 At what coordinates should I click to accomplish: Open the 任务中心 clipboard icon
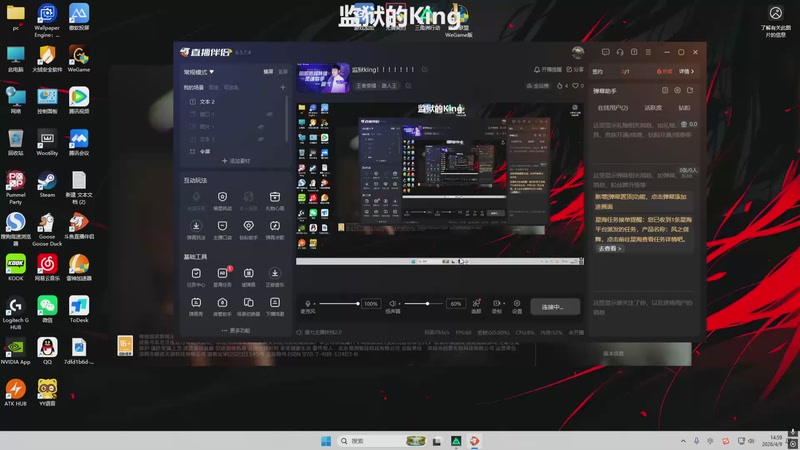(x=196, y=273)
